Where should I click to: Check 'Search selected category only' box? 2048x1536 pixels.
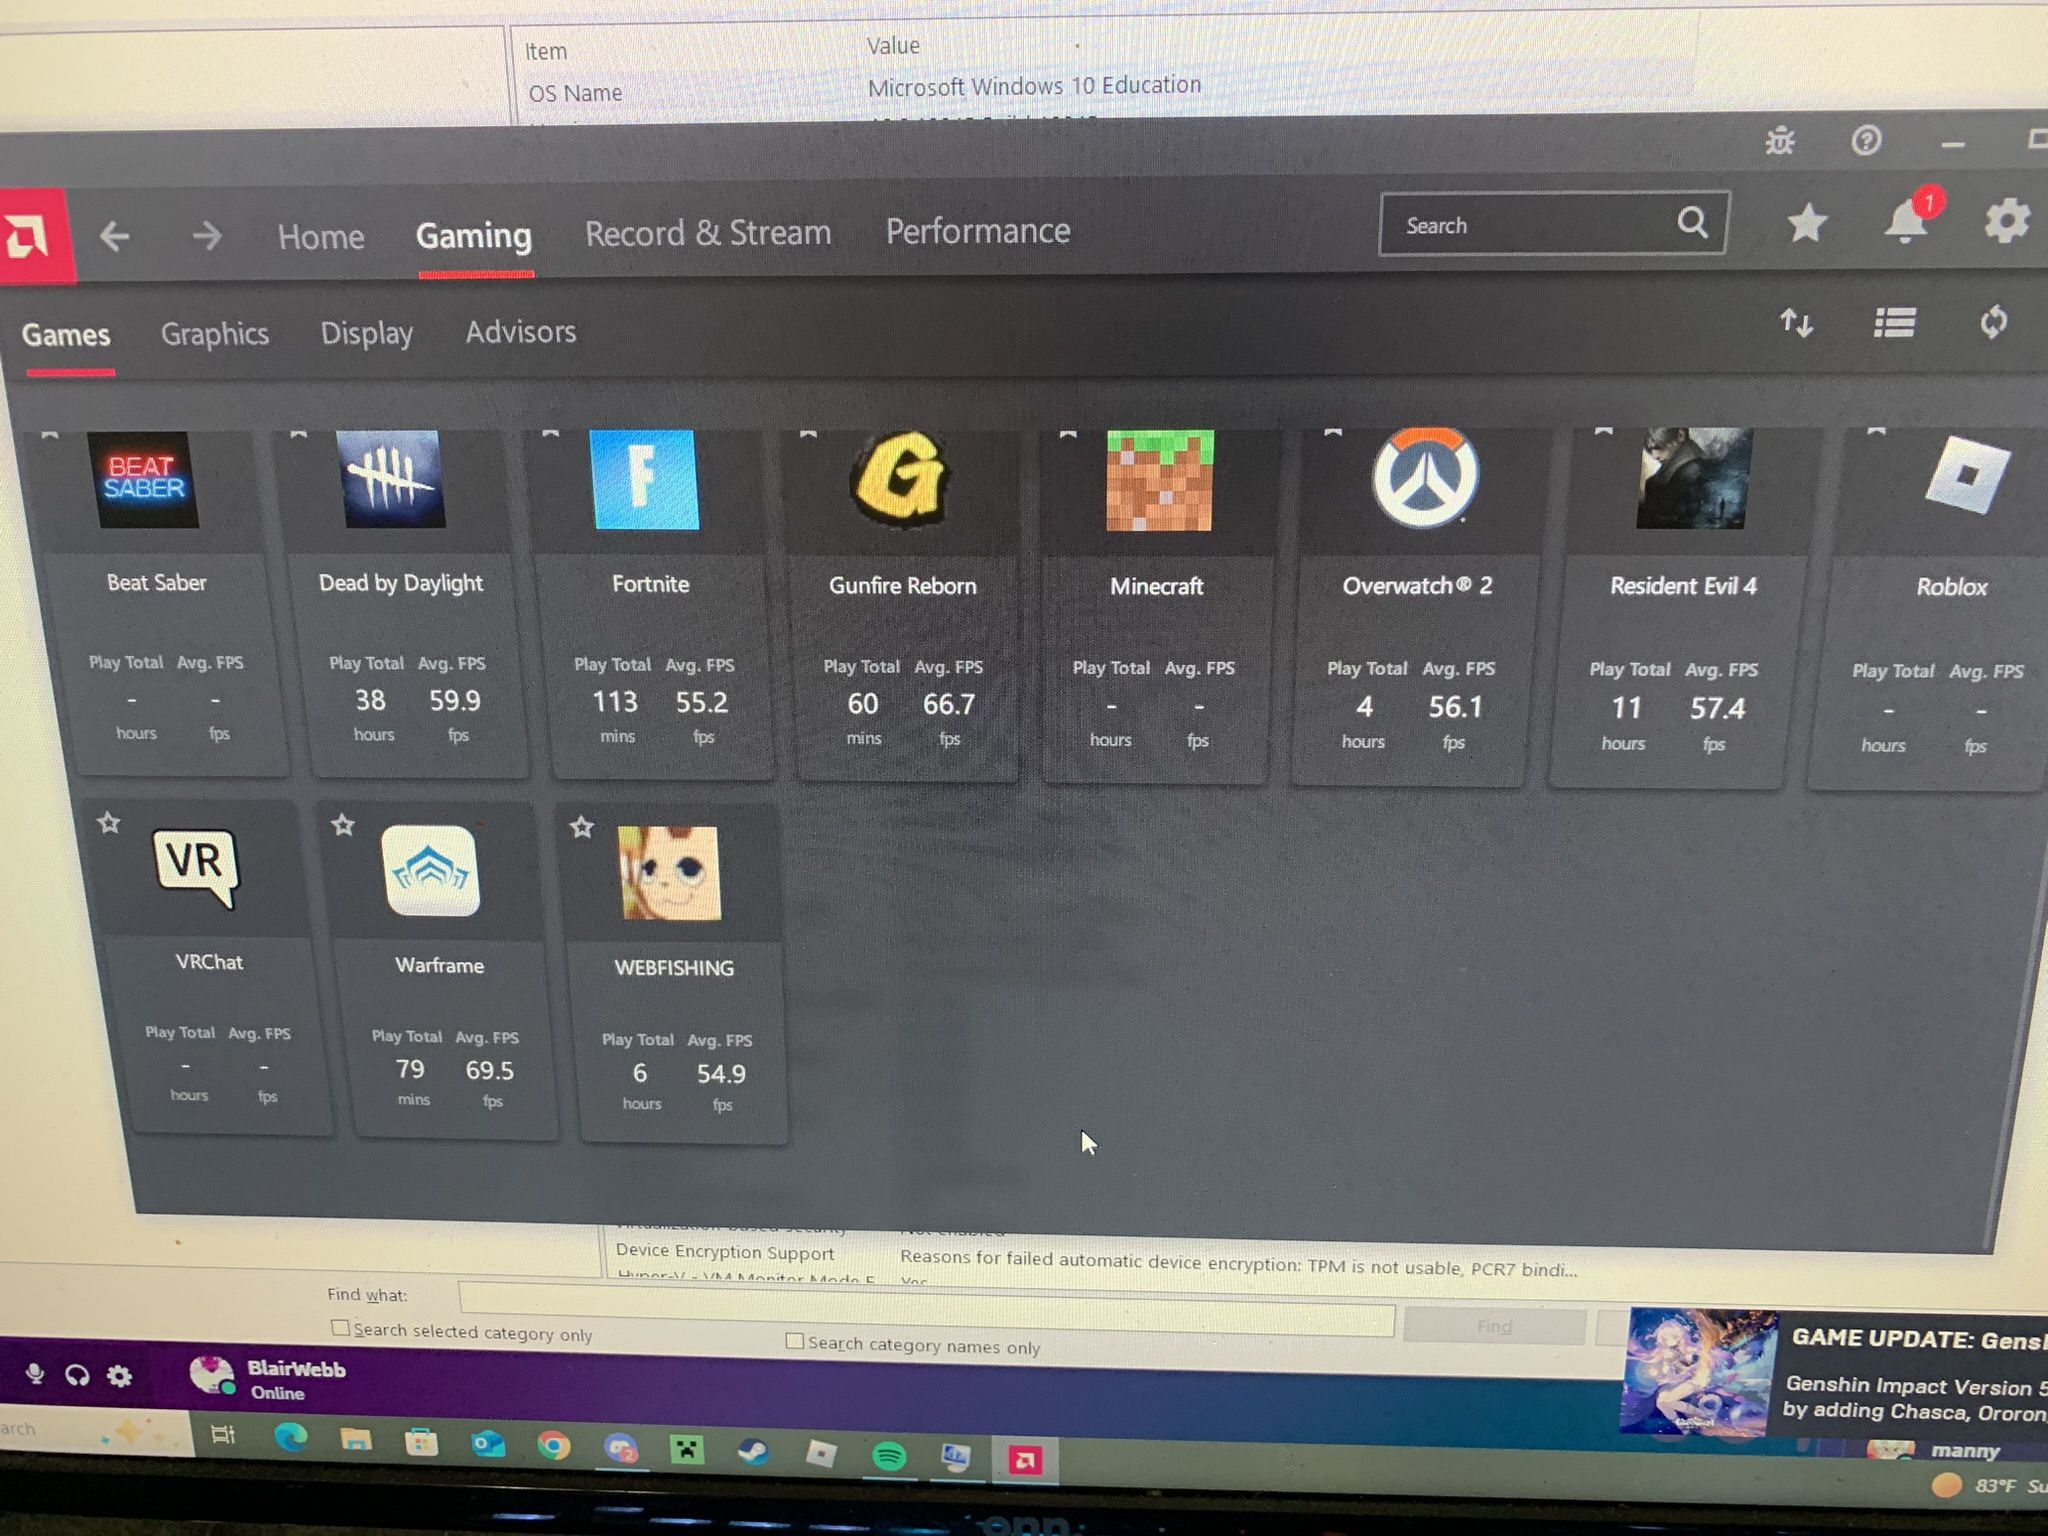(340, 1327)
